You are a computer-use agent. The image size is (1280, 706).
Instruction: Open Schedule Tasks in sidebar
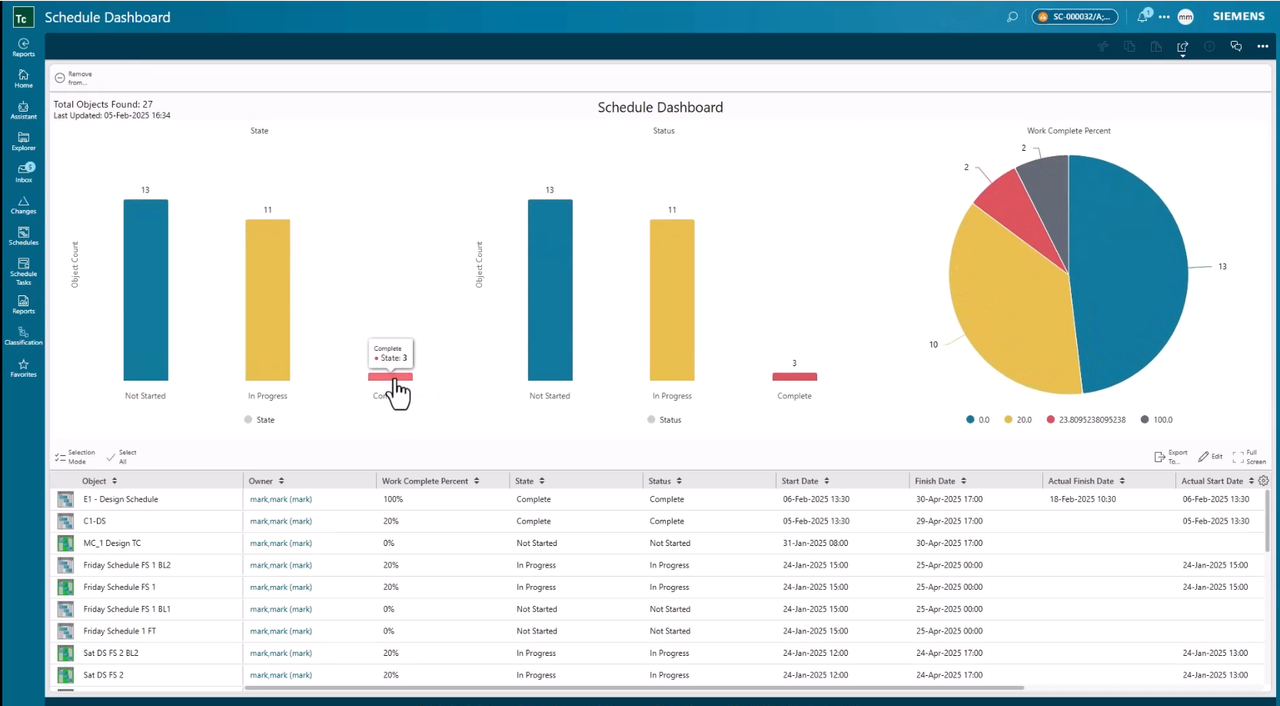coord(23,271)
